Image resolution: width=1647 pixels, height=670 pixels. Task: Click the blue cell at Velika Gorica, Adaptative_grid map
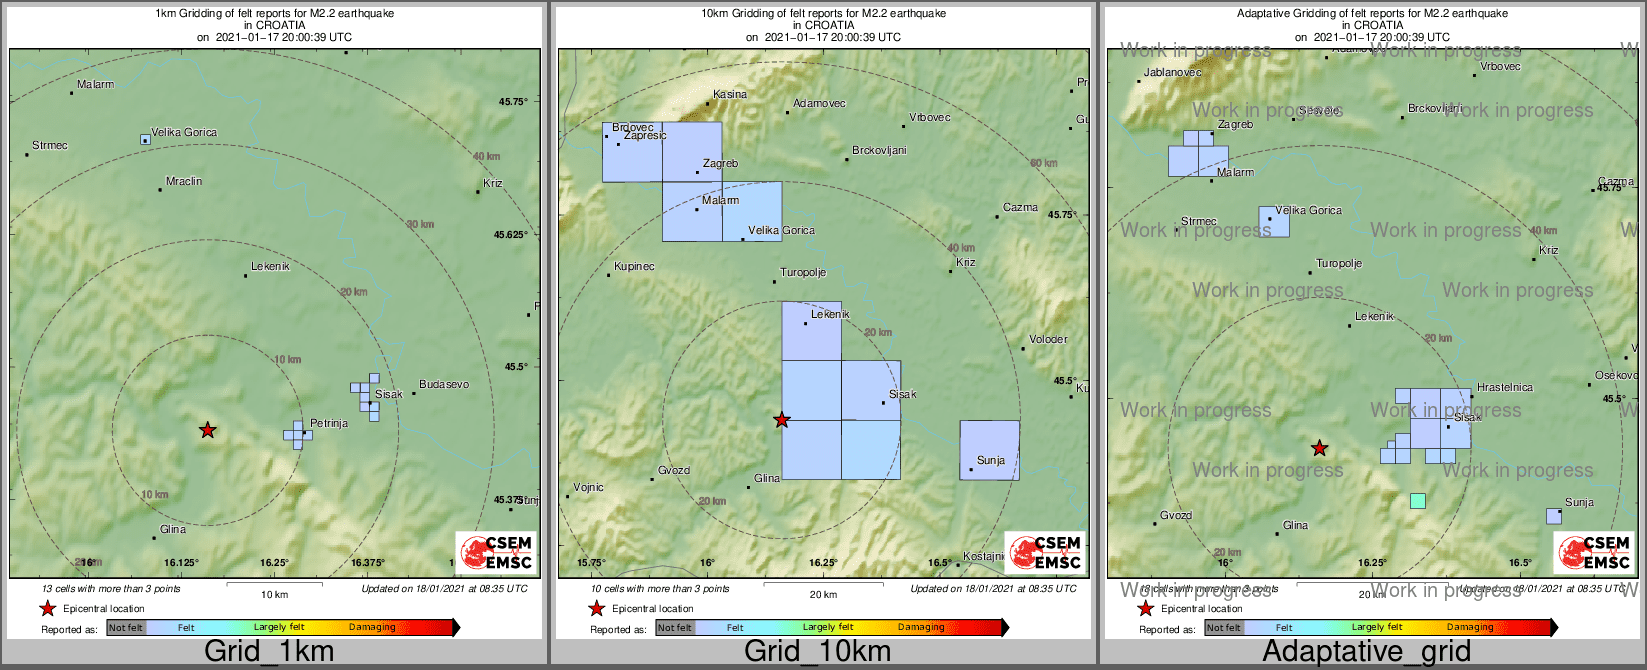pos(1274,222)
